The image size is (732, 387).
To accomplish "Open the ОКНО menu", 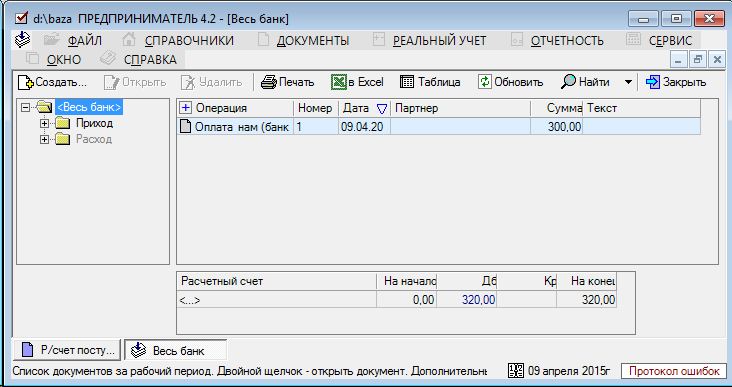I will [64, 60].
